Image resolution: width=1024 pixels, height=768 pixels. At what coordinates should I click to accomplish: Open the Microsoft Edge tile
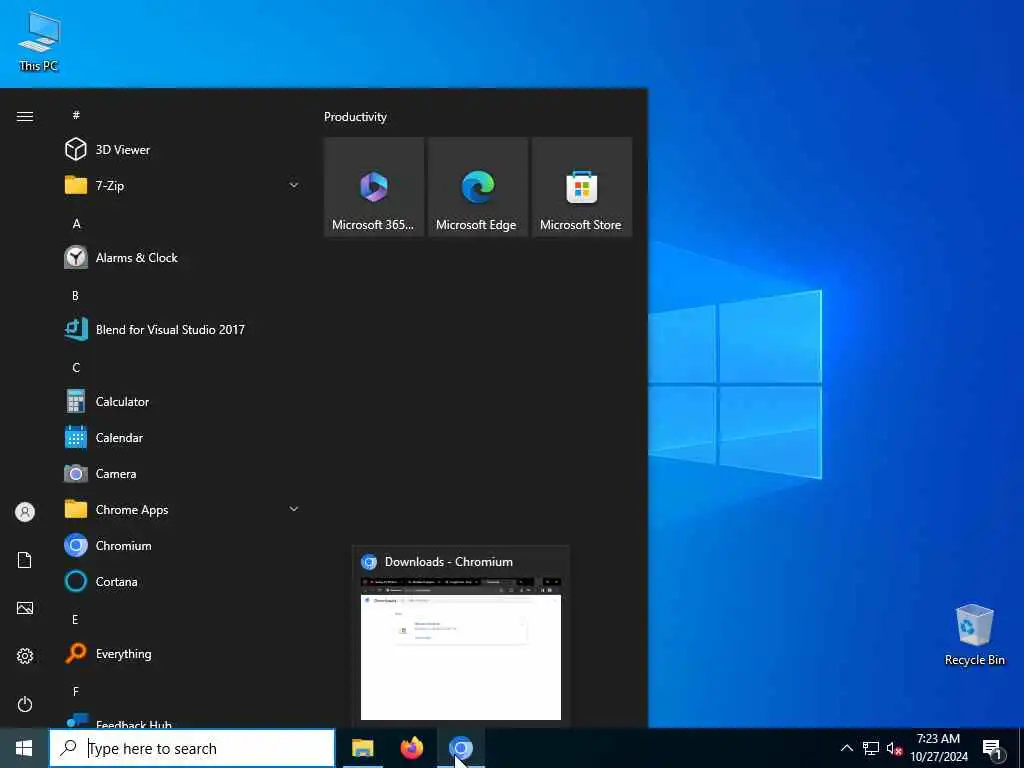478,187
